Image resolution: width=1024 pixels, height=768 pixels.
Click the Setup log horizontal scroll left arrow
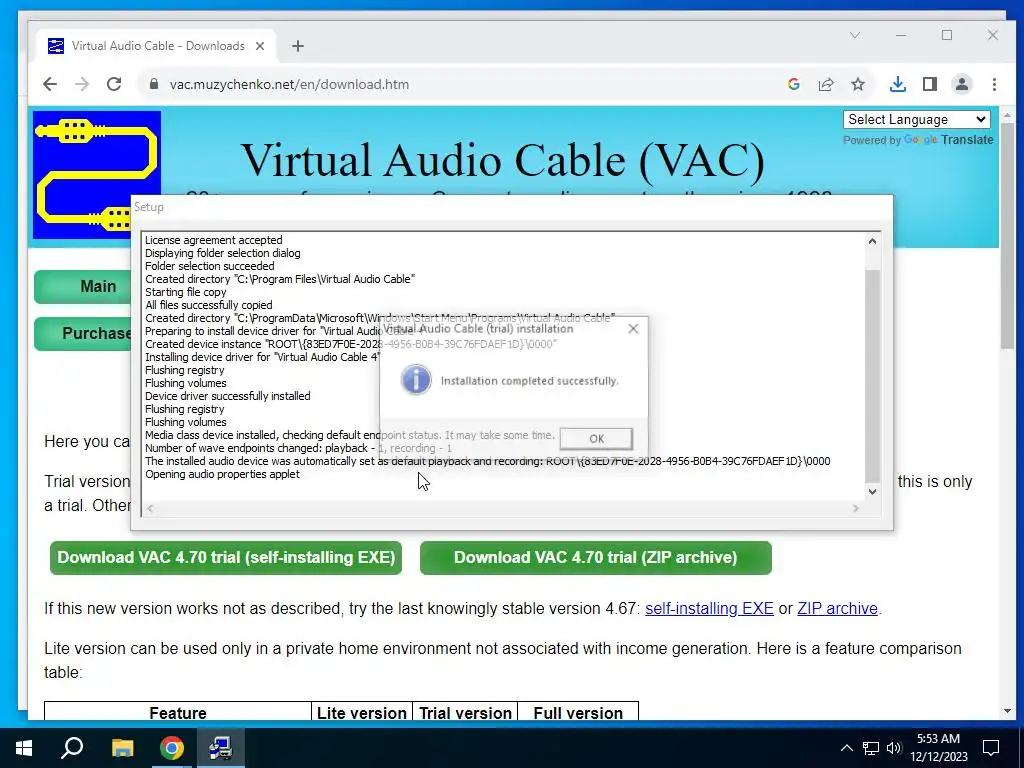[x=150, y=508]
